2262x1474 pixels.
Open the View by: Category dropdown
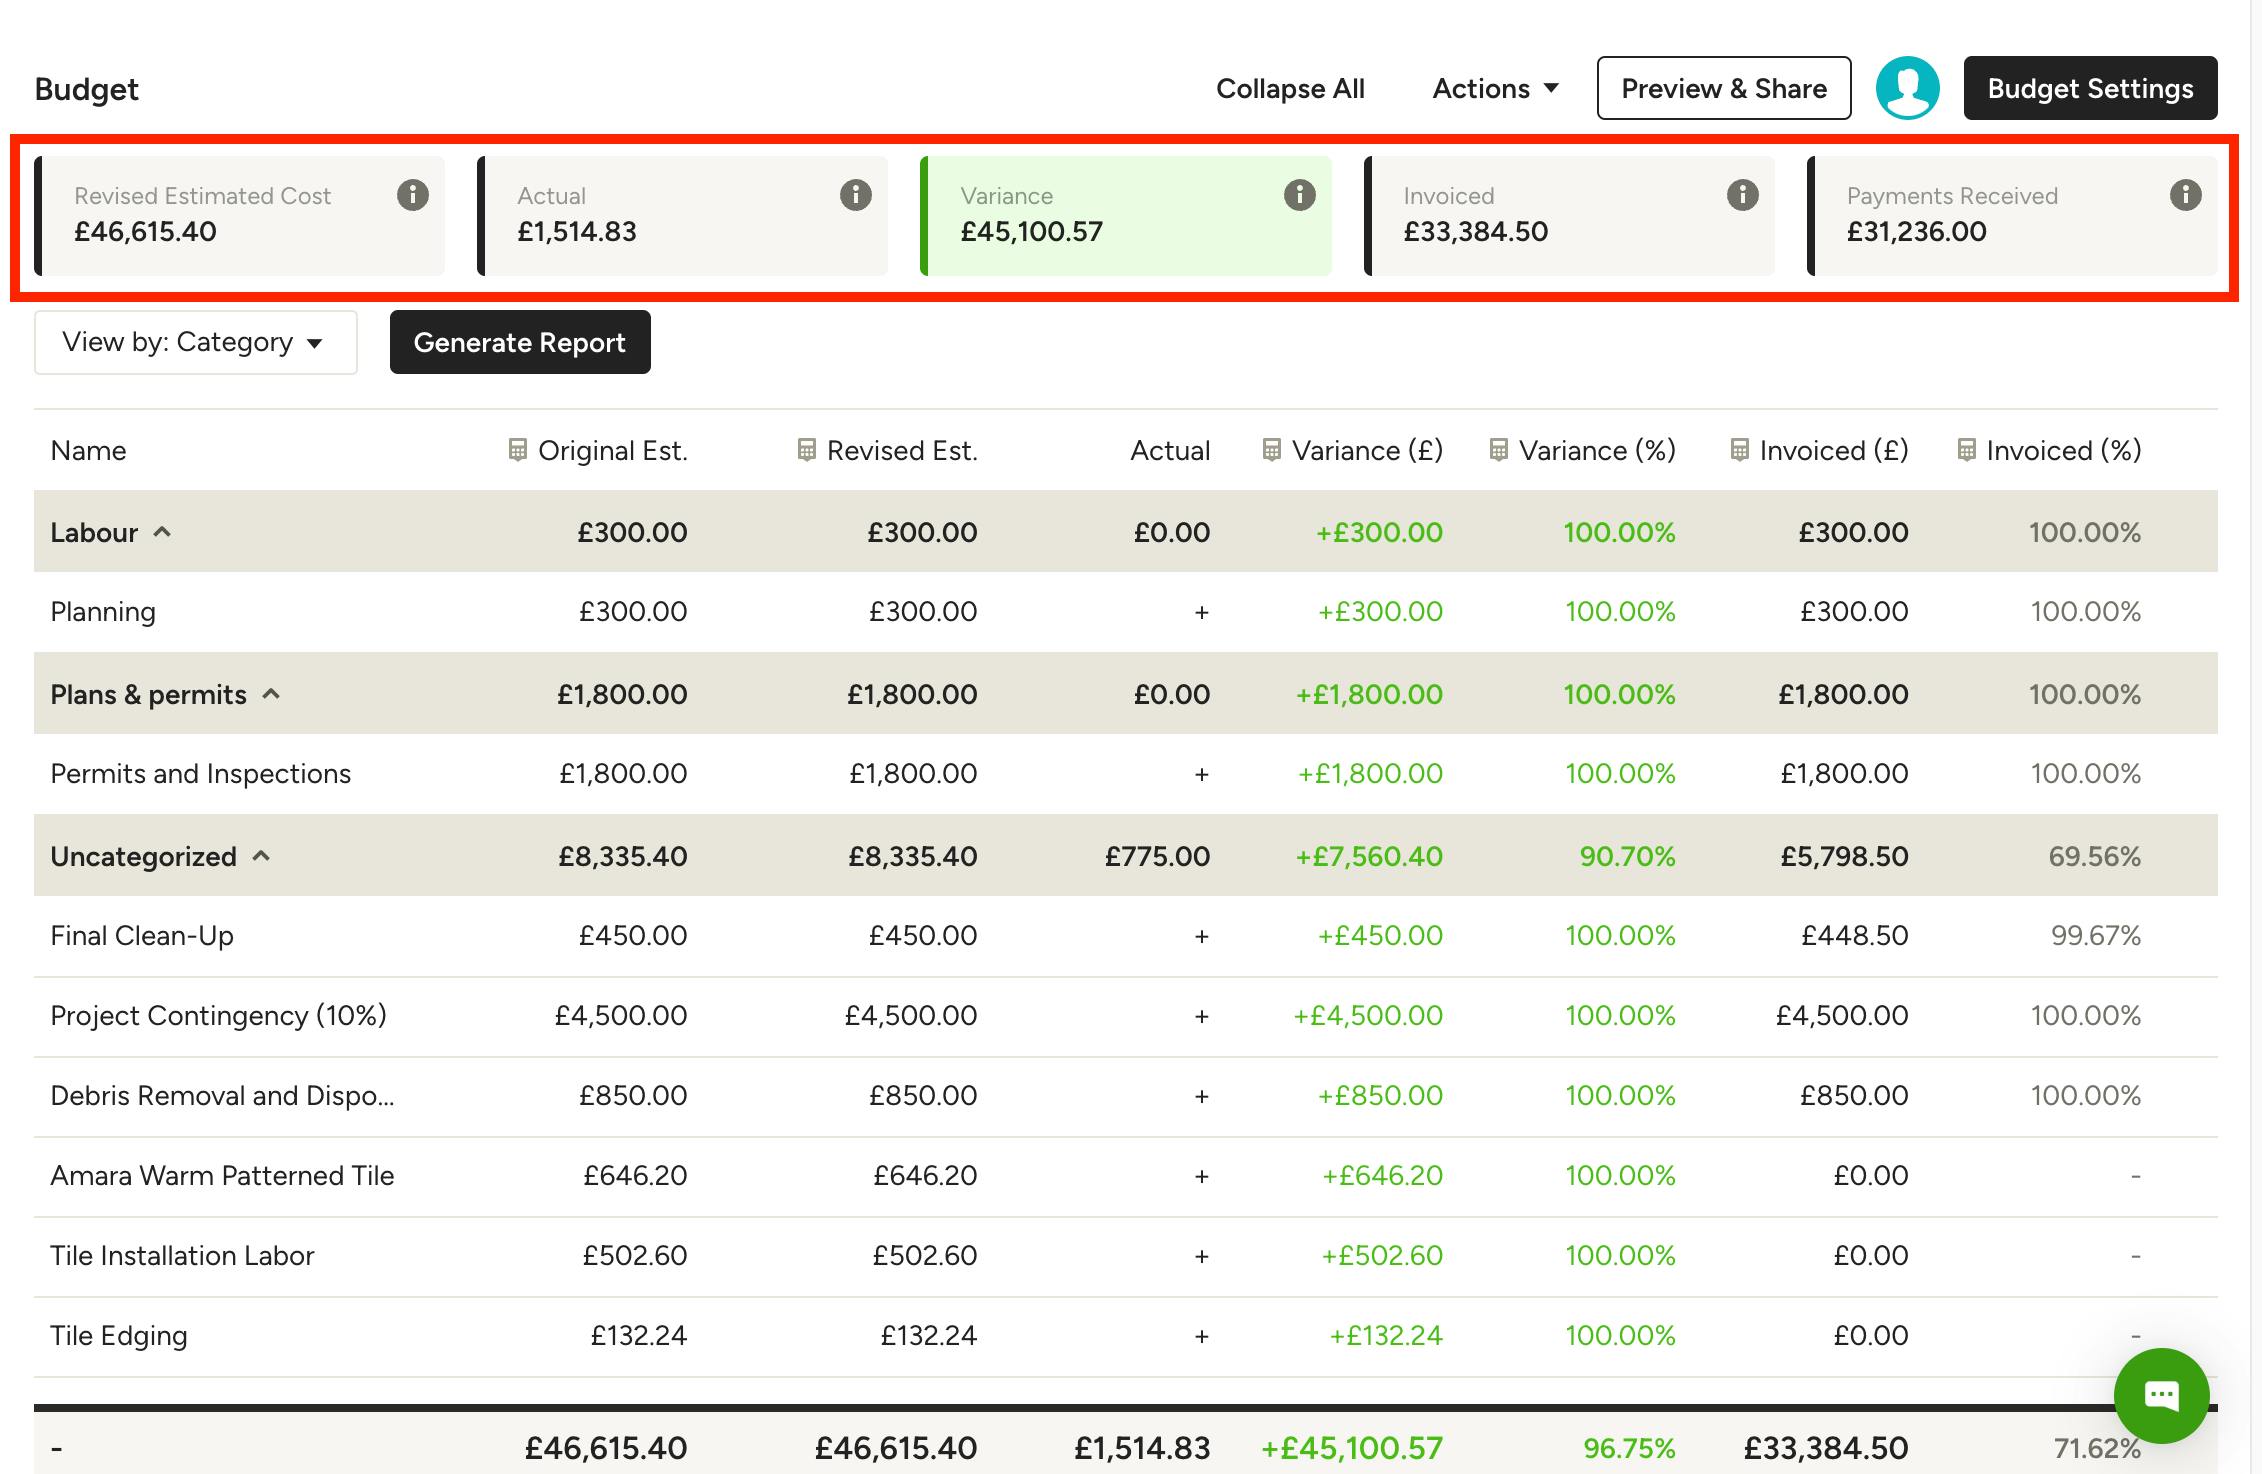[195, 342]
